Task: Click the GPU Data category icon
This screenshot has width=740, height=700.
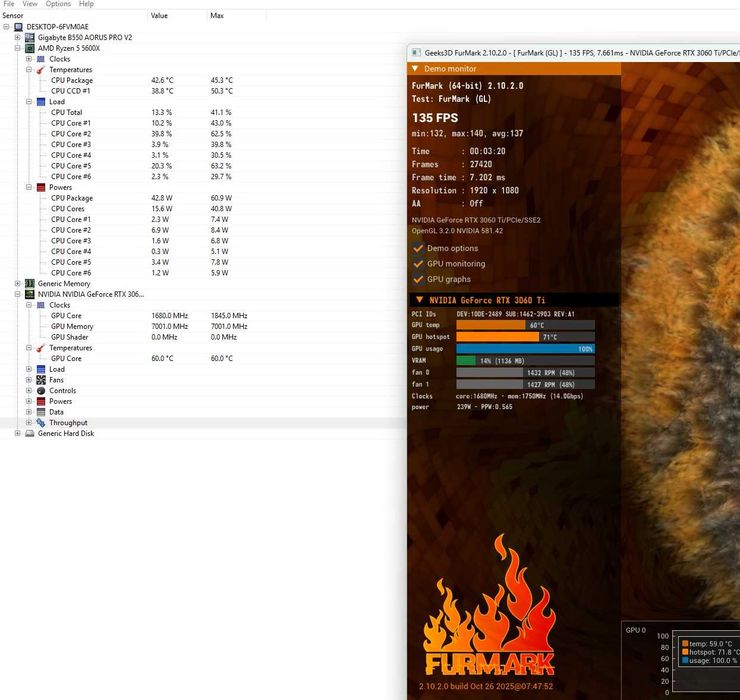Action: click(41, 412)
